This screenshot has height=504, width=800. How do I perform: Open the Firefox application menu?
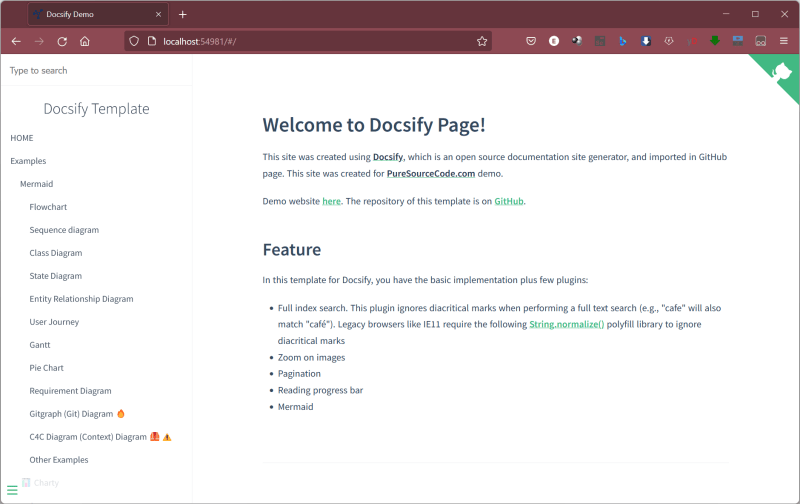(x=784, y=41)
